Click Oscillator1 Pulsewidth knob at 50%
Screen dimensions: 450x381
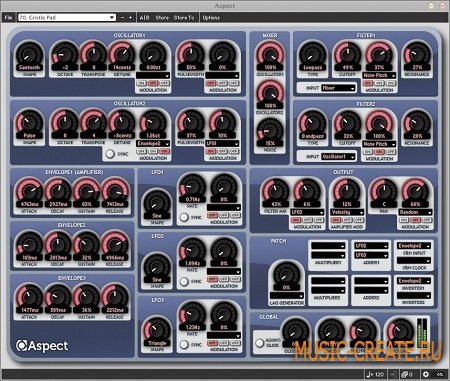(191, 54)
